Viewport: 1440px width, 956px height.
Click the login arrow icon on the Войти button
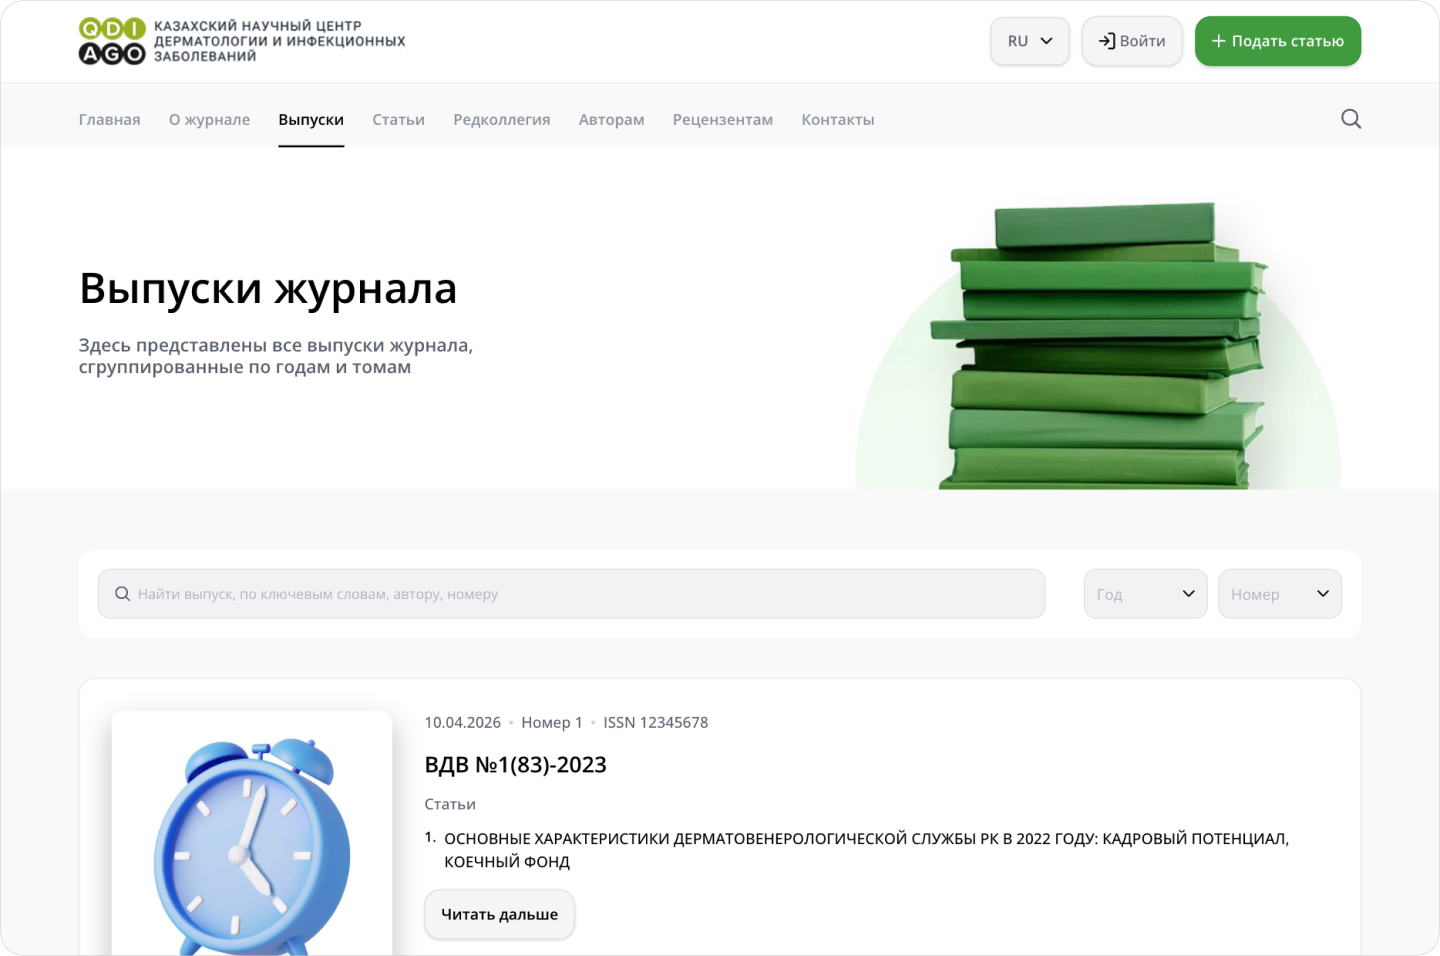pyautogui.click(x=1108, y=41)
